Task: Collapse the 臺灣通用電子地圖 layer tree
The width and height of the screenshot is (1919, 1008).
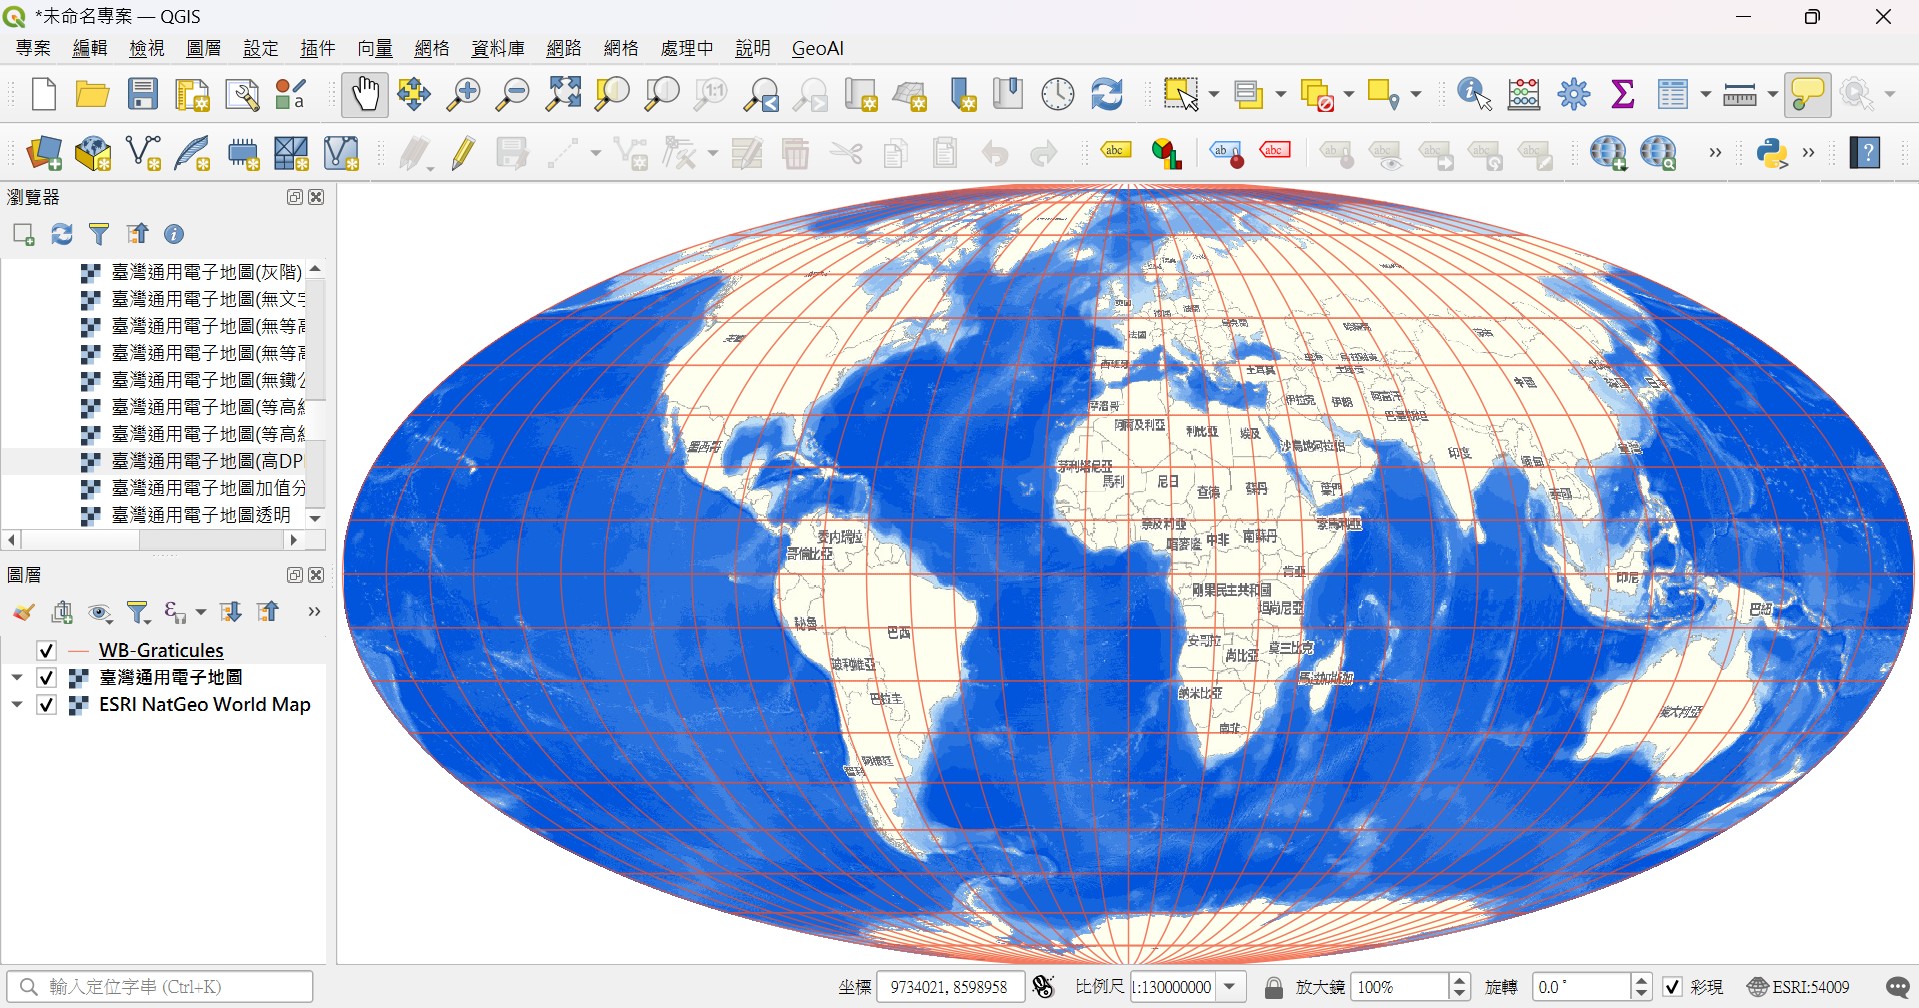Action: pos(17,678)
